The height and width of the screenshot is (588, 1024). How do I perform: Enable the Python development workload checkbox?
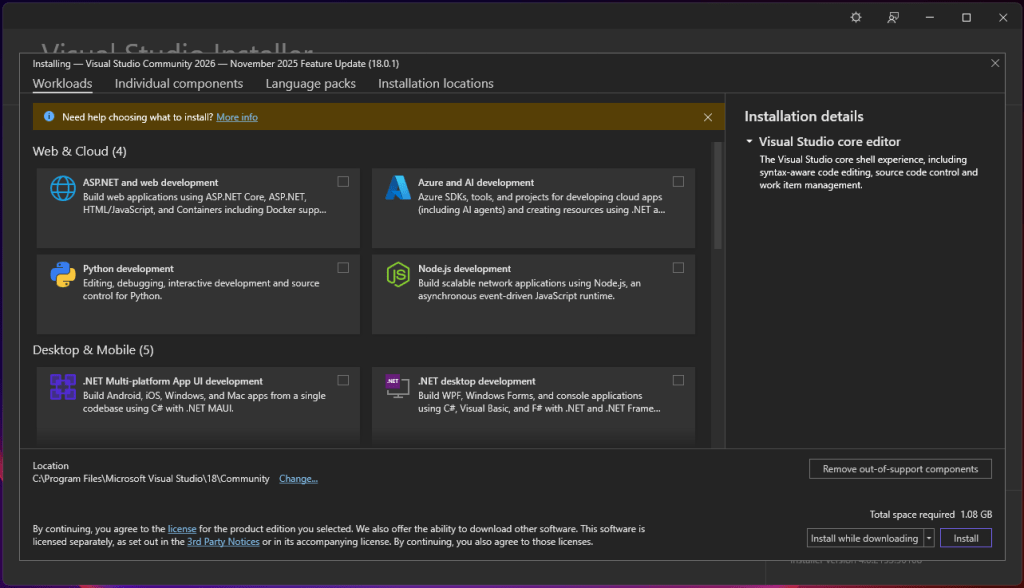343,268
